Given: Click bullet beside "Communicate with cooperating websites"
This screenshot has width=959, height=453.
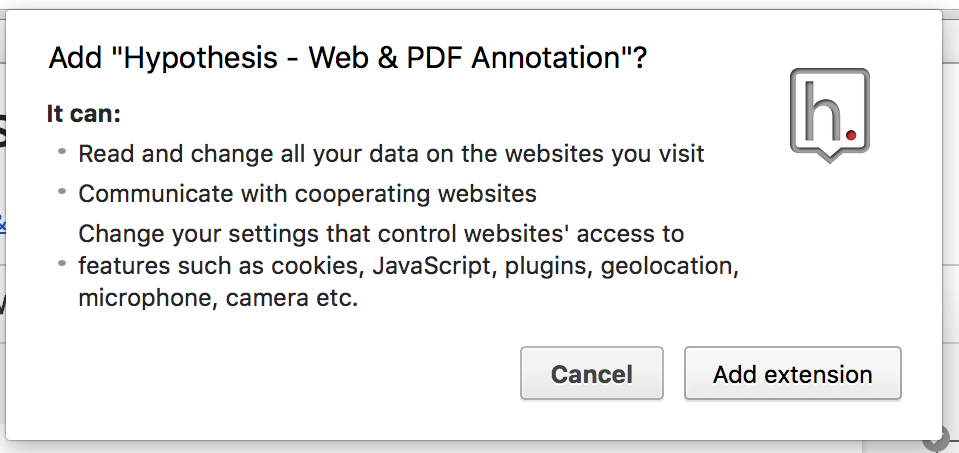Looking at the screenshot, I should click(62, 191).
